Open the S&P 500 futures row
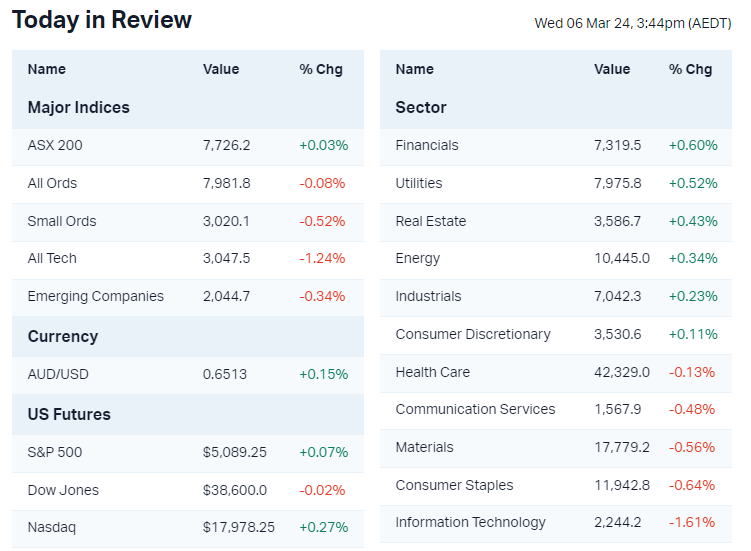Viewport: 751px width, 551px height. pos(55,452)
